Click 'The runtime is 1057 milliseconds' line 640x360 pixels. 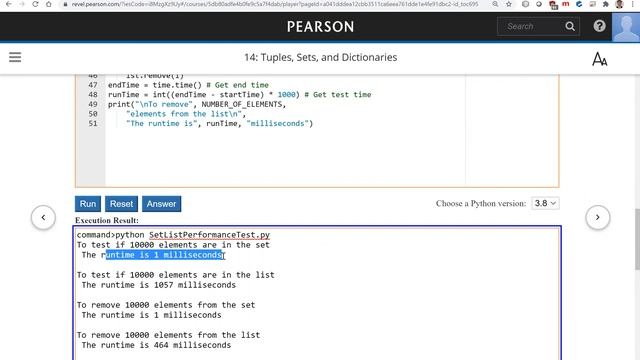tap(158, 285)
